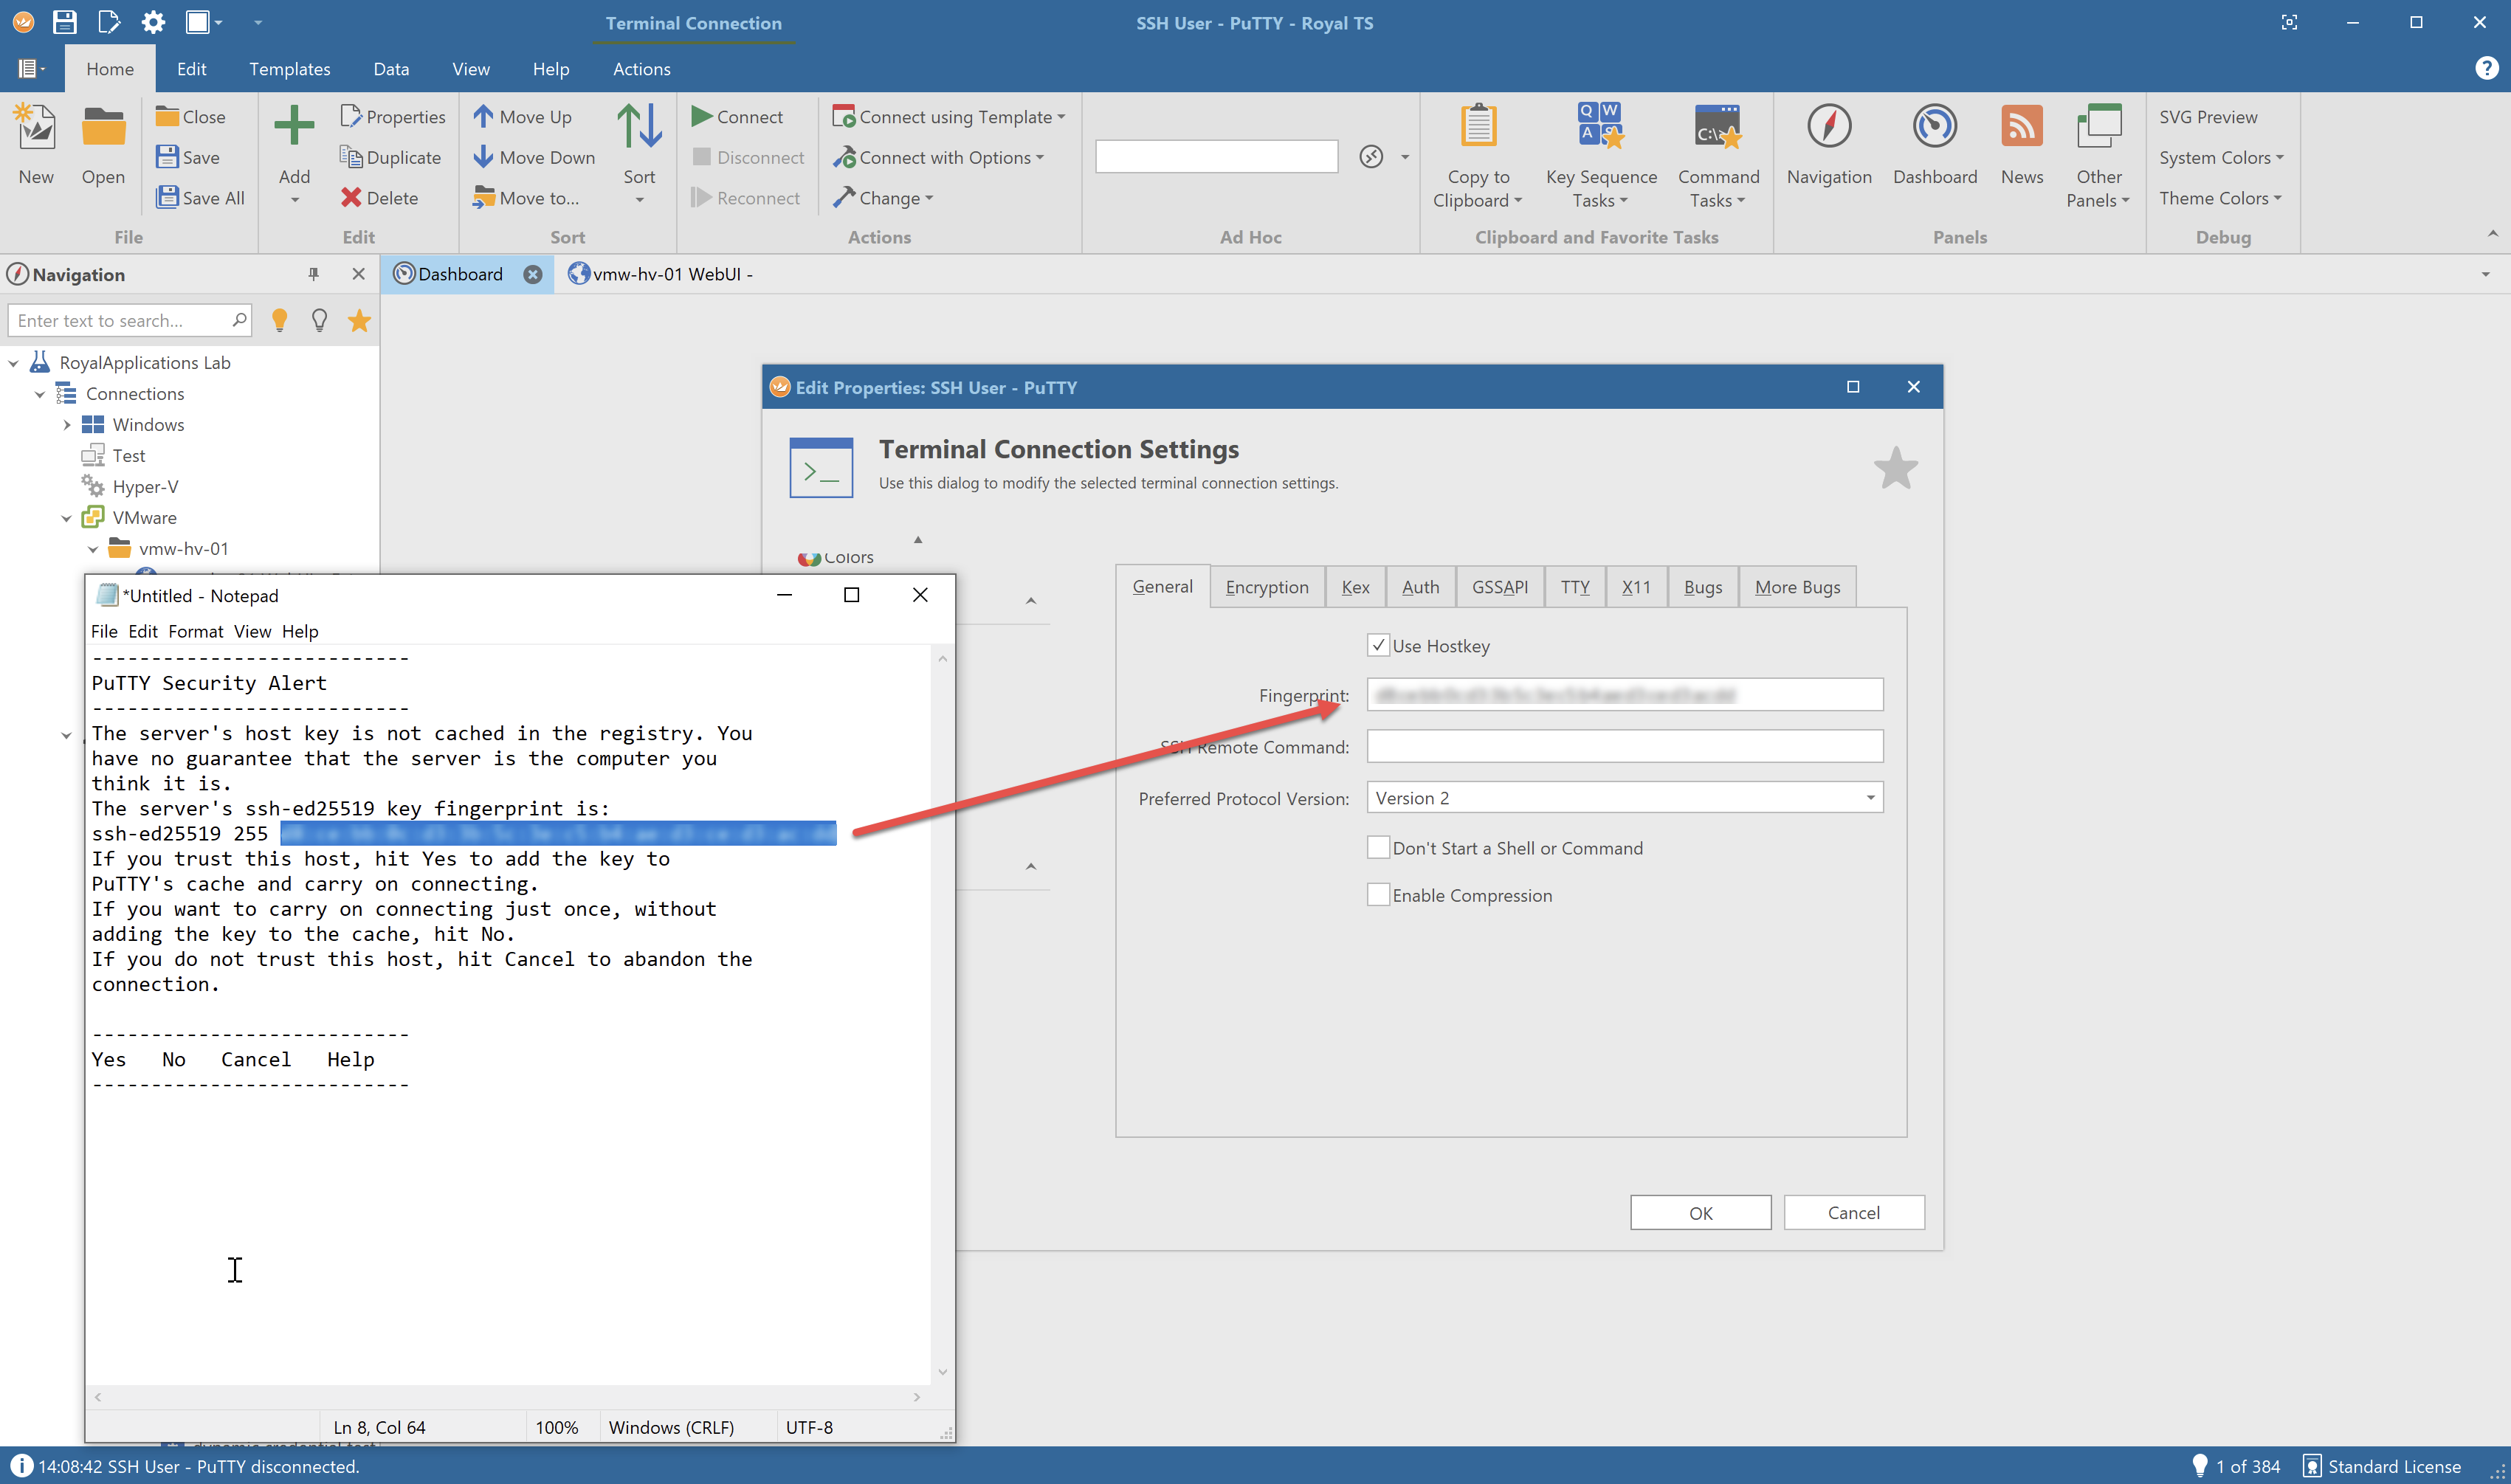Uncheck the Use Hostkey checkbox
Viewport: 2511px width, 1484px height.
[x=1378, y=646]
